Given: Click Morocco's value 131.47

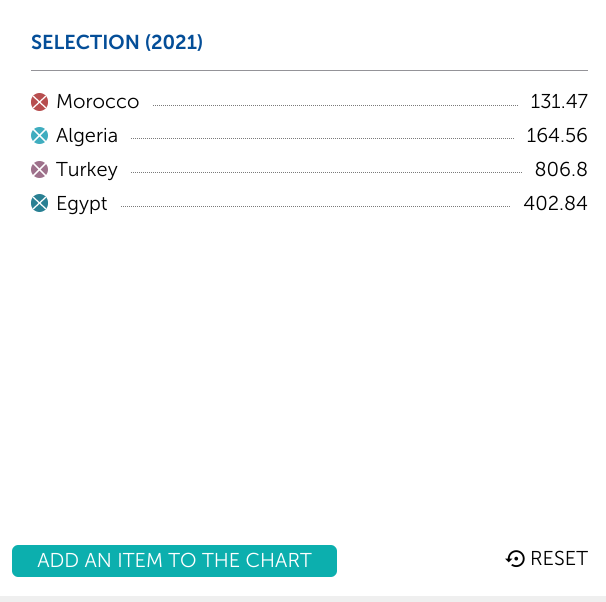Looking at the screenshot, I should pyautogui.click(x=559, y=102).
